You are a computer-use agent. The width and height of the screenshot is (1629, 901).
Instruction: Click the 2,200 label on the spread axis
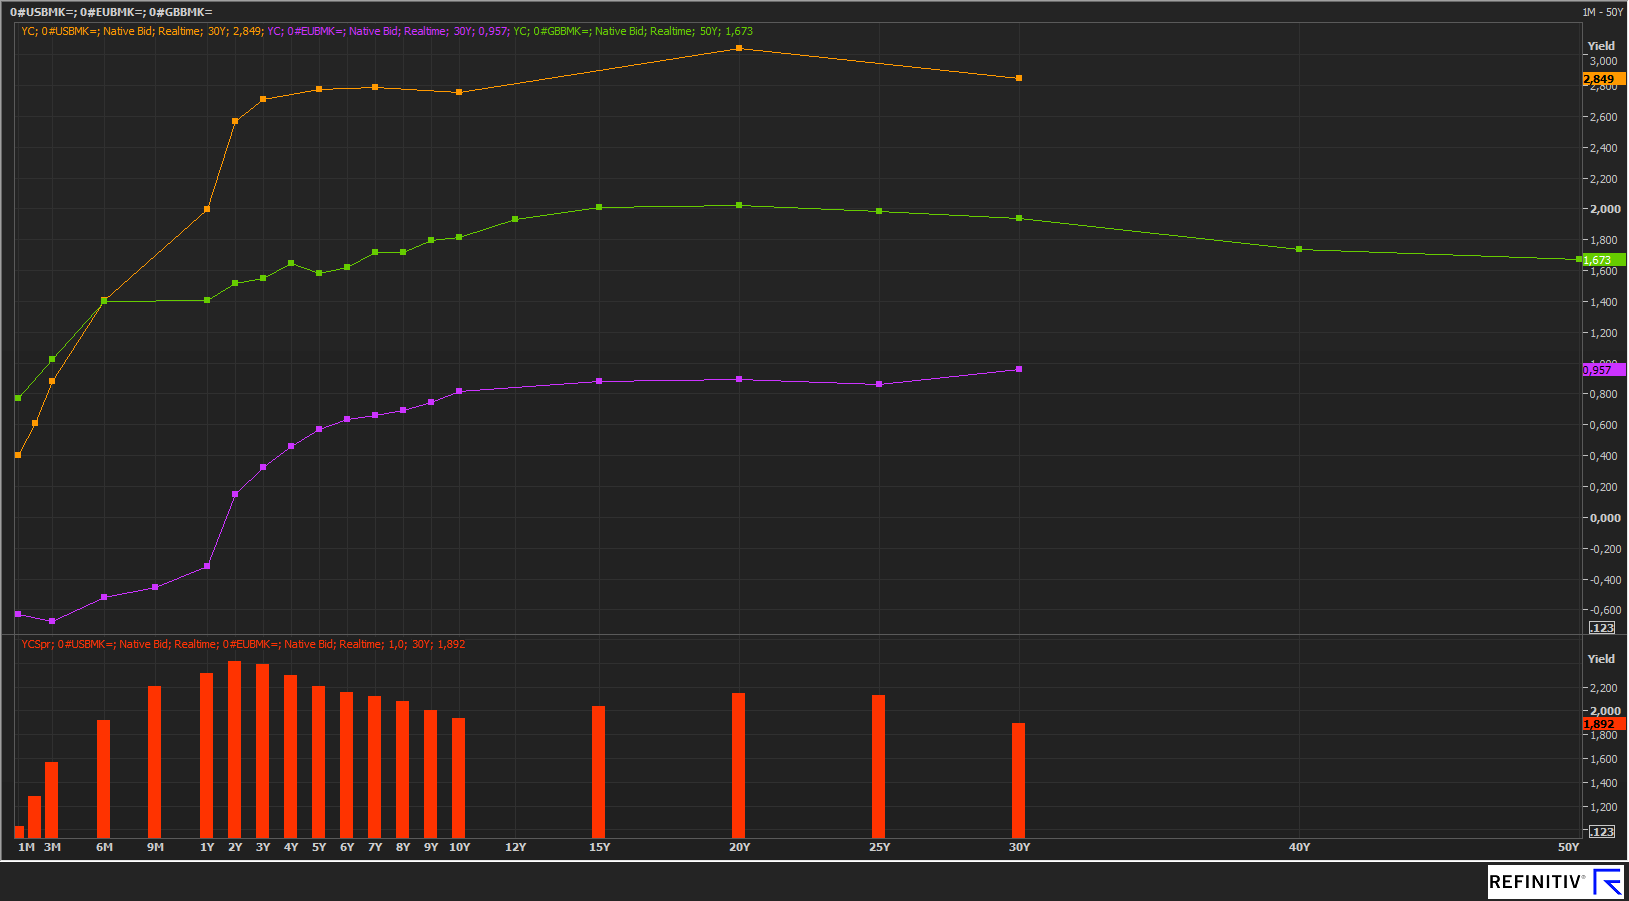click(x=1603, y=688)
